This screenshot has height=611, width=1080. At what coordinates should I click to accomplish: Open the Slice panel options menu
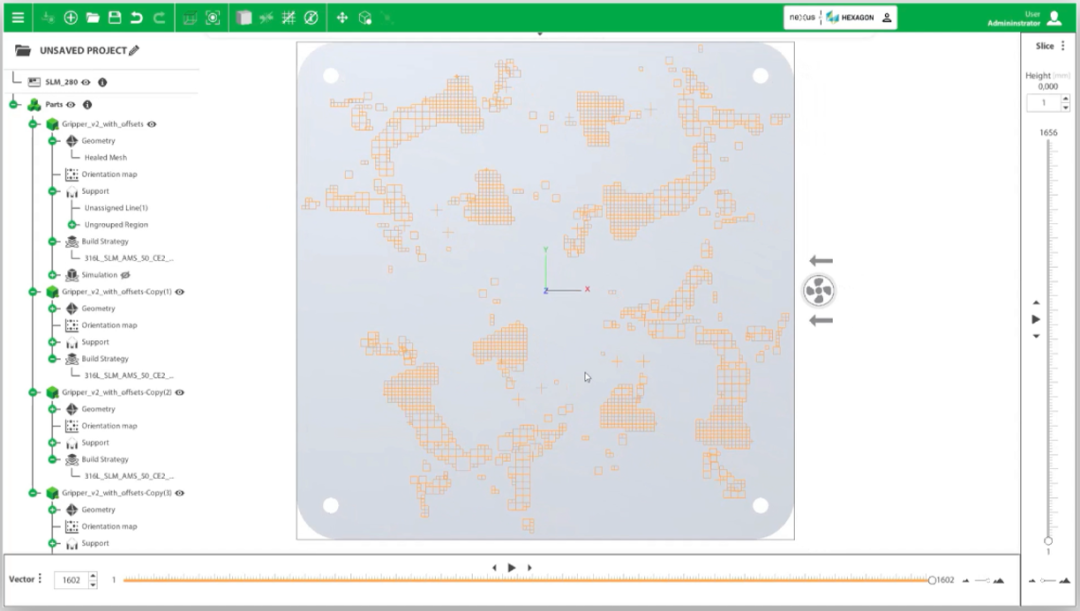click(1063, 45)
